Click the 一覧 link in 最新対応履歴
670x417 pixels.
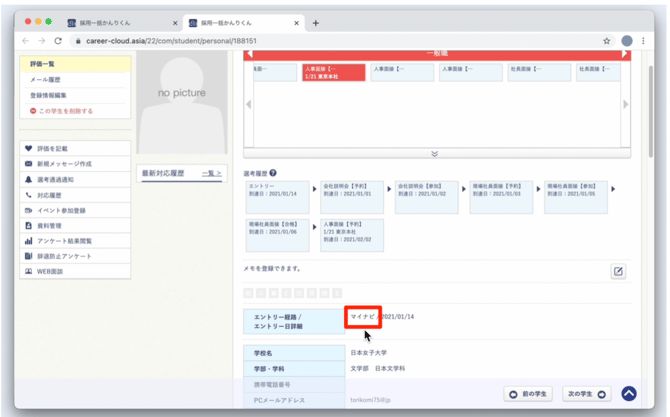click(x=210, y=173)
